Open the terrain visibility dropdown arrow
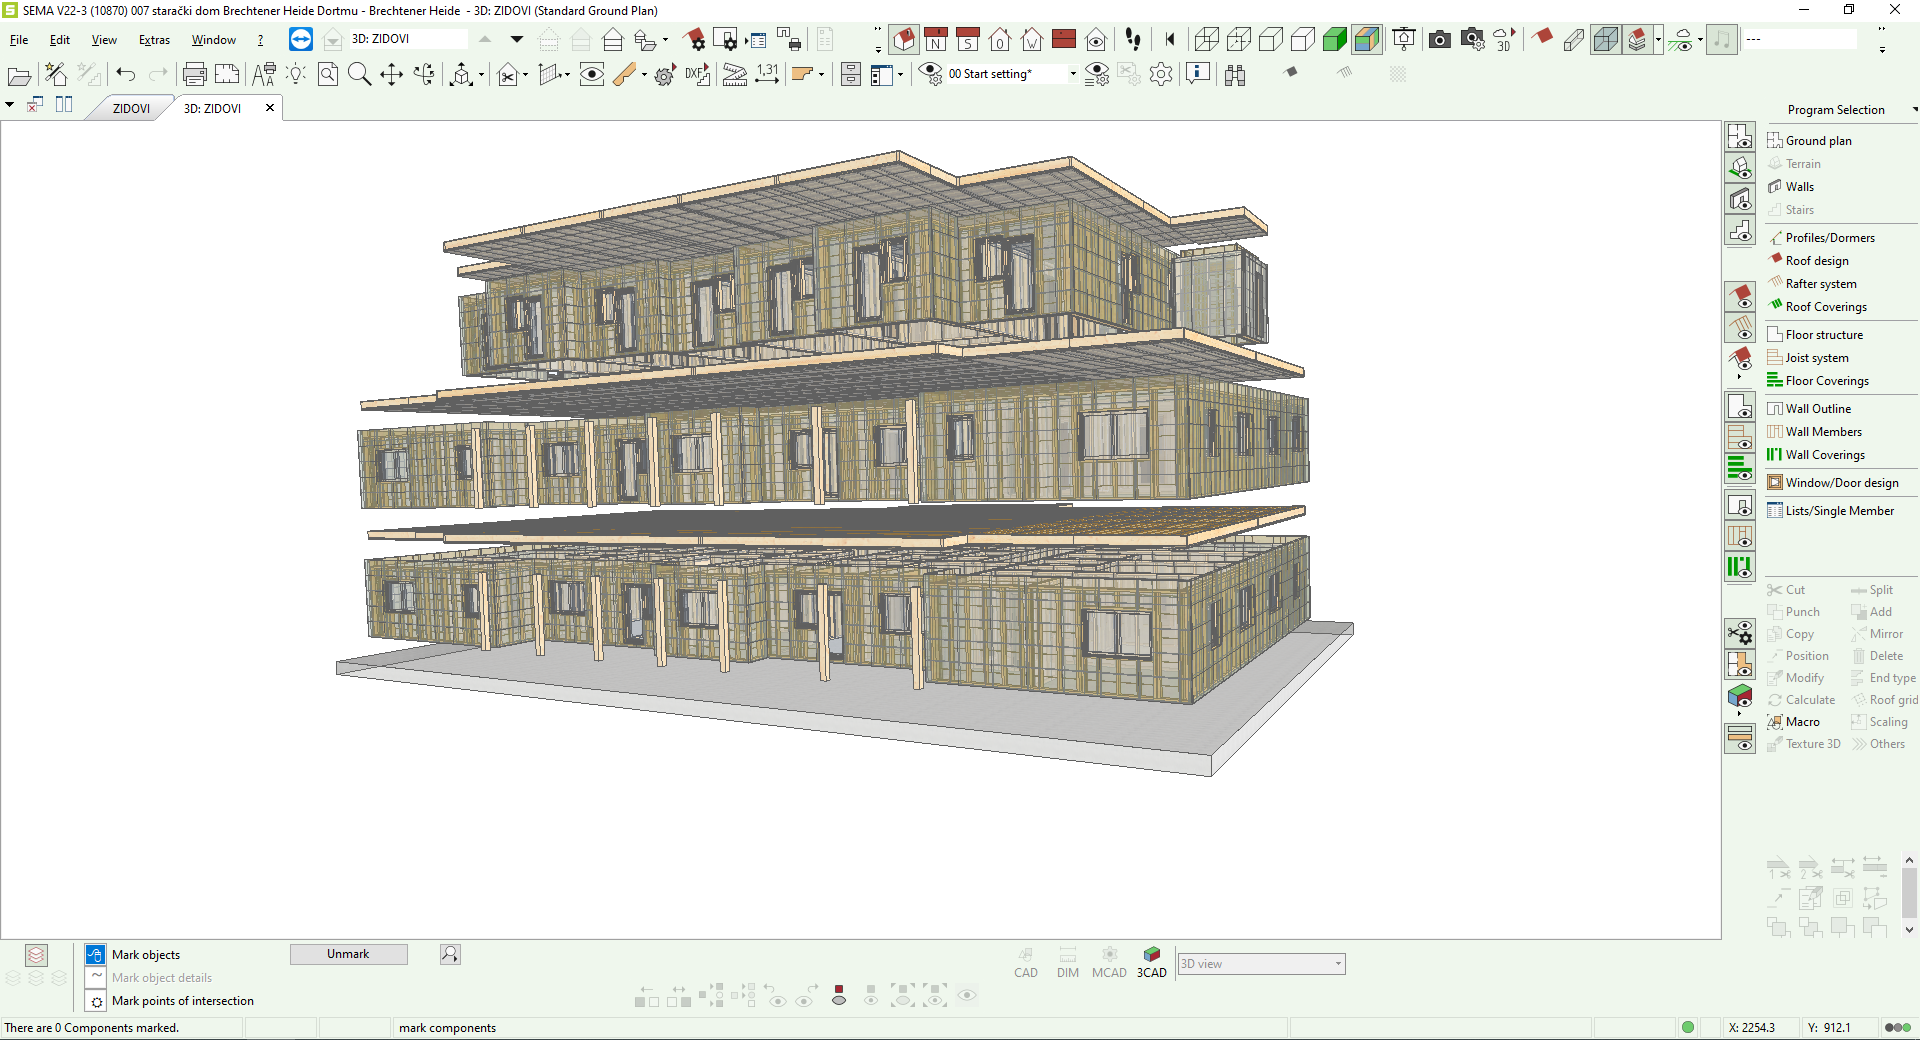 tap(1700, 40)
